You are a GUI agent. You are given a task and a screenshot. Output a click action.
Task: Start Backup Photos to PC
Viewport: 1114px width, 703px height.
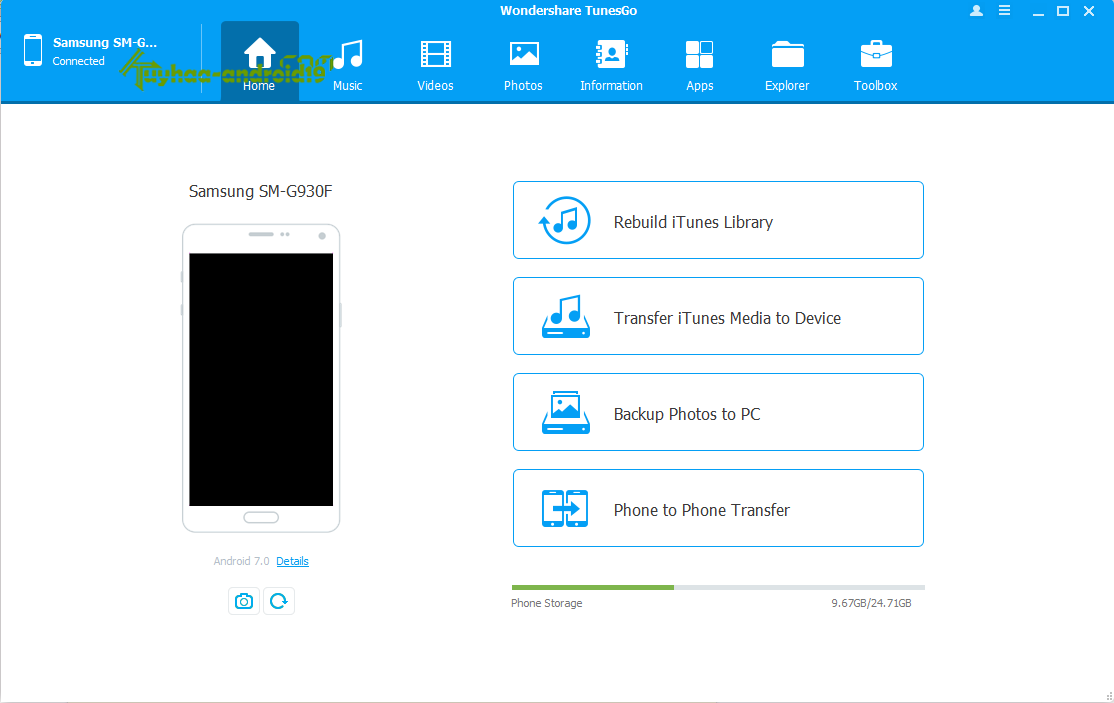pos(718,412)
